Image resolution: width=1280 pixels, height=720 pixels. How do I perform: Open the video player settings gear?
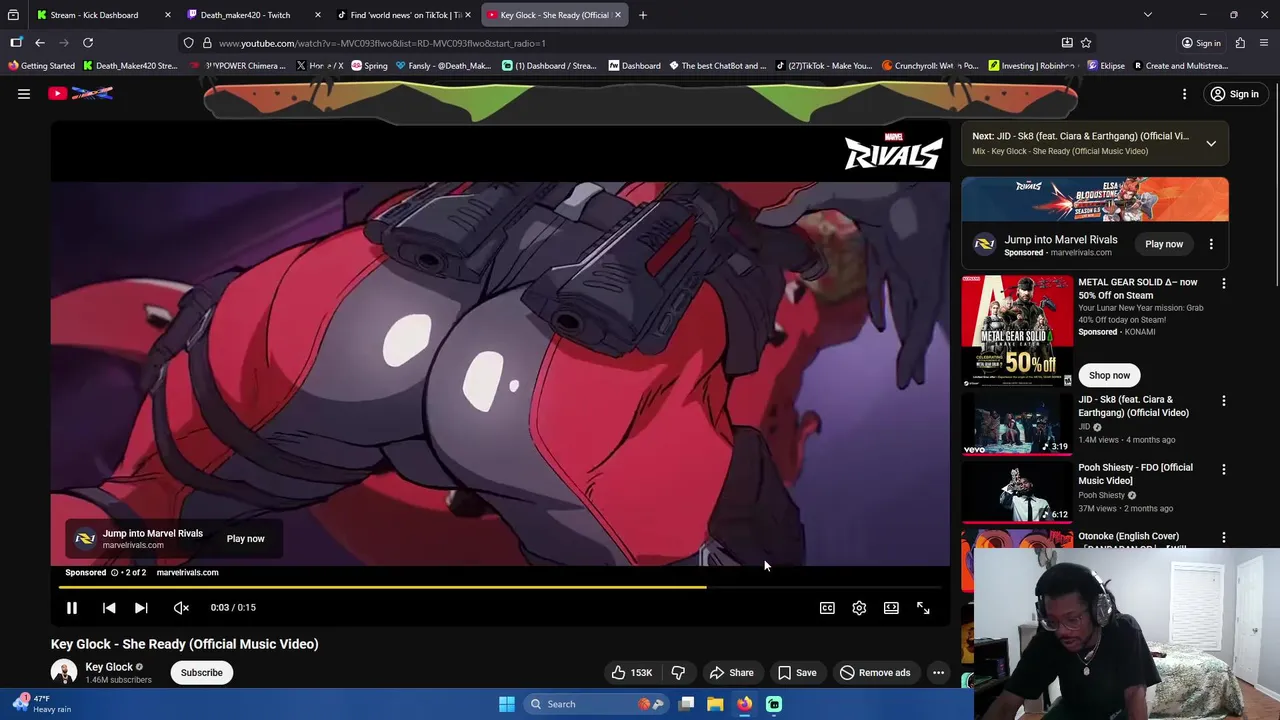pyautogui.click(x=859, y=607)
